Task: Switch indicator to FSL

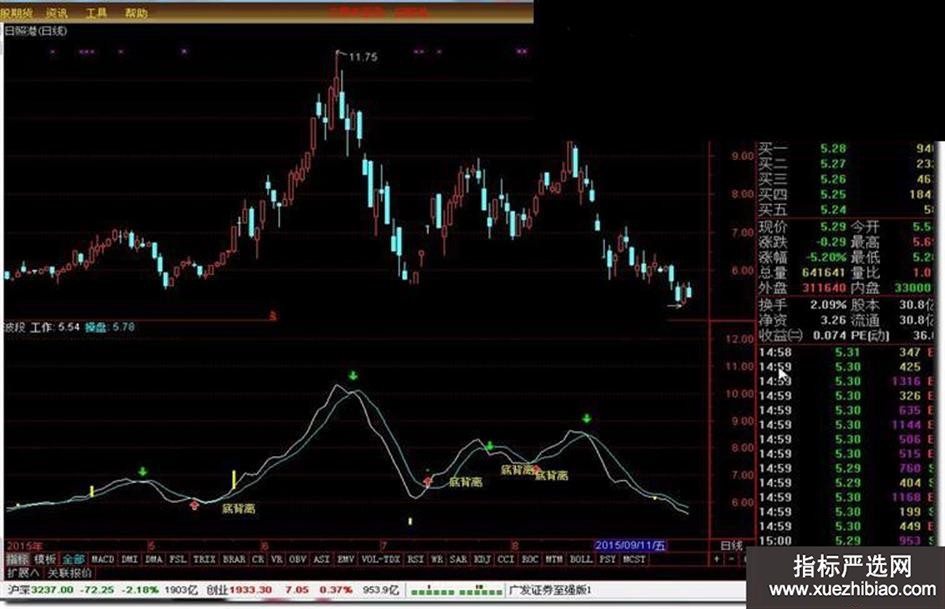Action: [x=177, y=560]
